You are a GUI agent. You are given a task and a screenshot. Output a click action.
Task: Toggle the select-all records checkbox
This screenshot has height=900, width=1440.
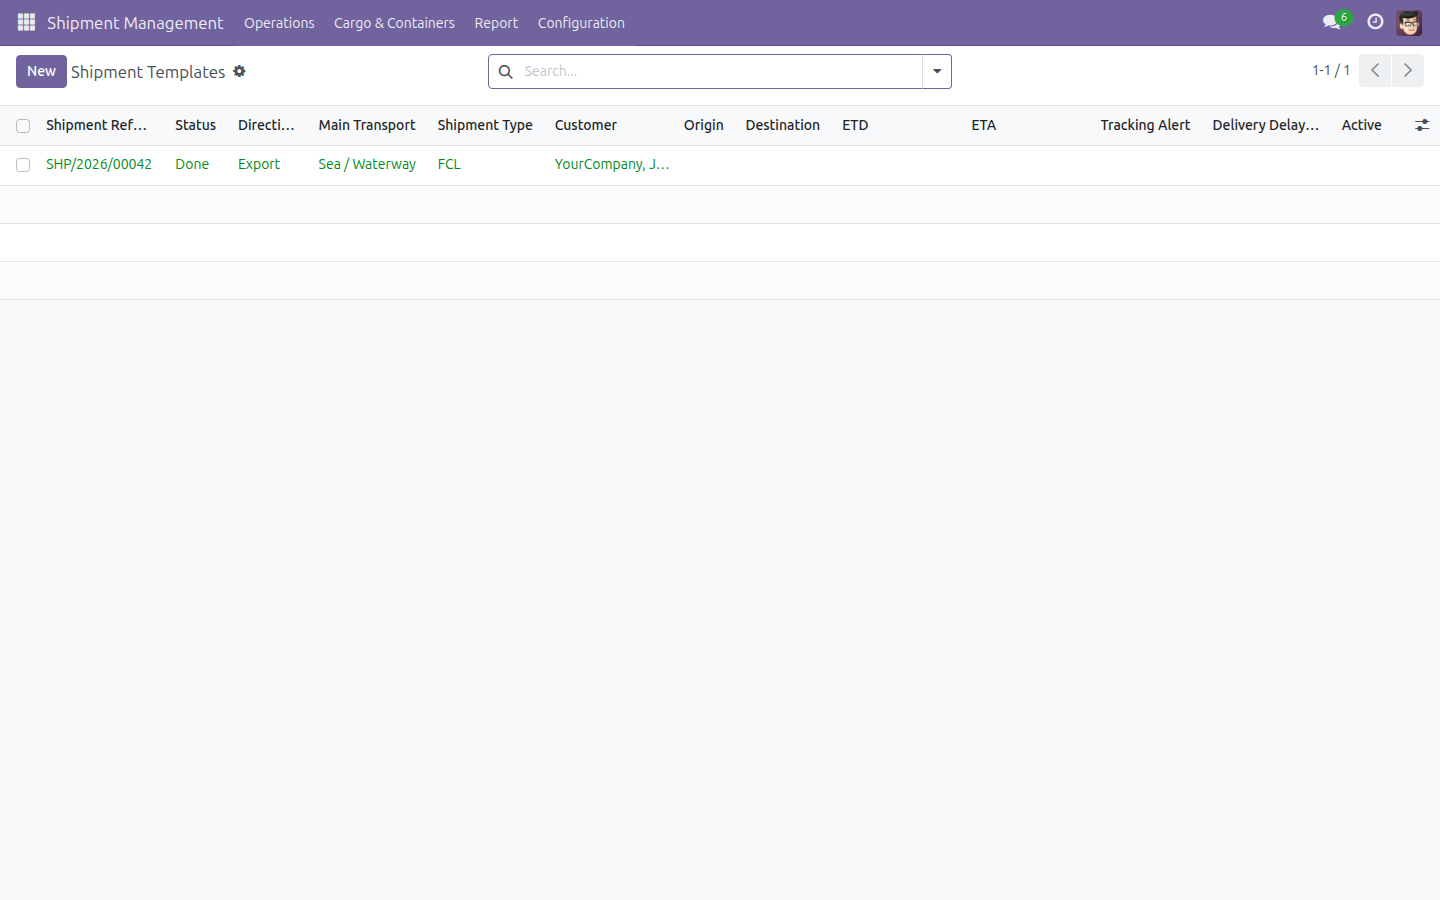pos(23,126)
